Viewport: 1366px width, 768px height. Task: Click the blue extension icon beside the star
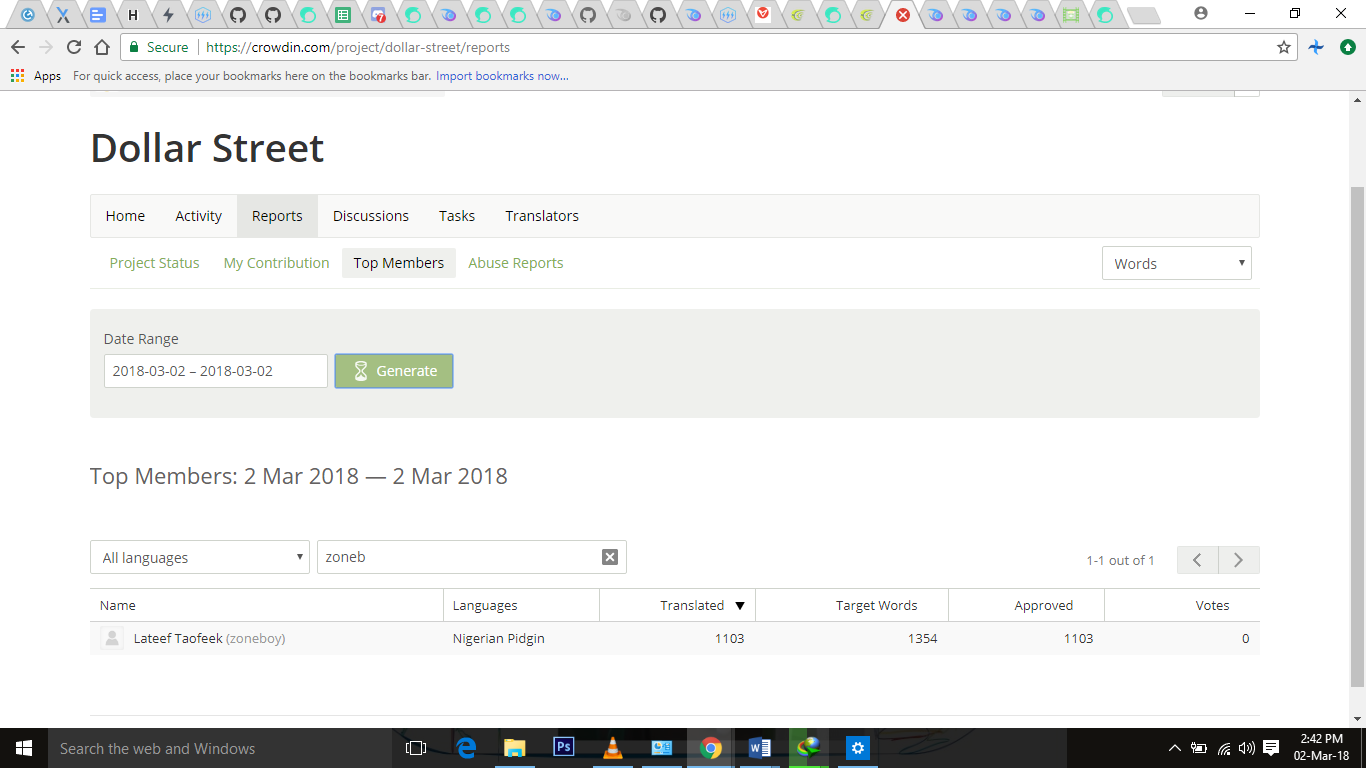1316,47
